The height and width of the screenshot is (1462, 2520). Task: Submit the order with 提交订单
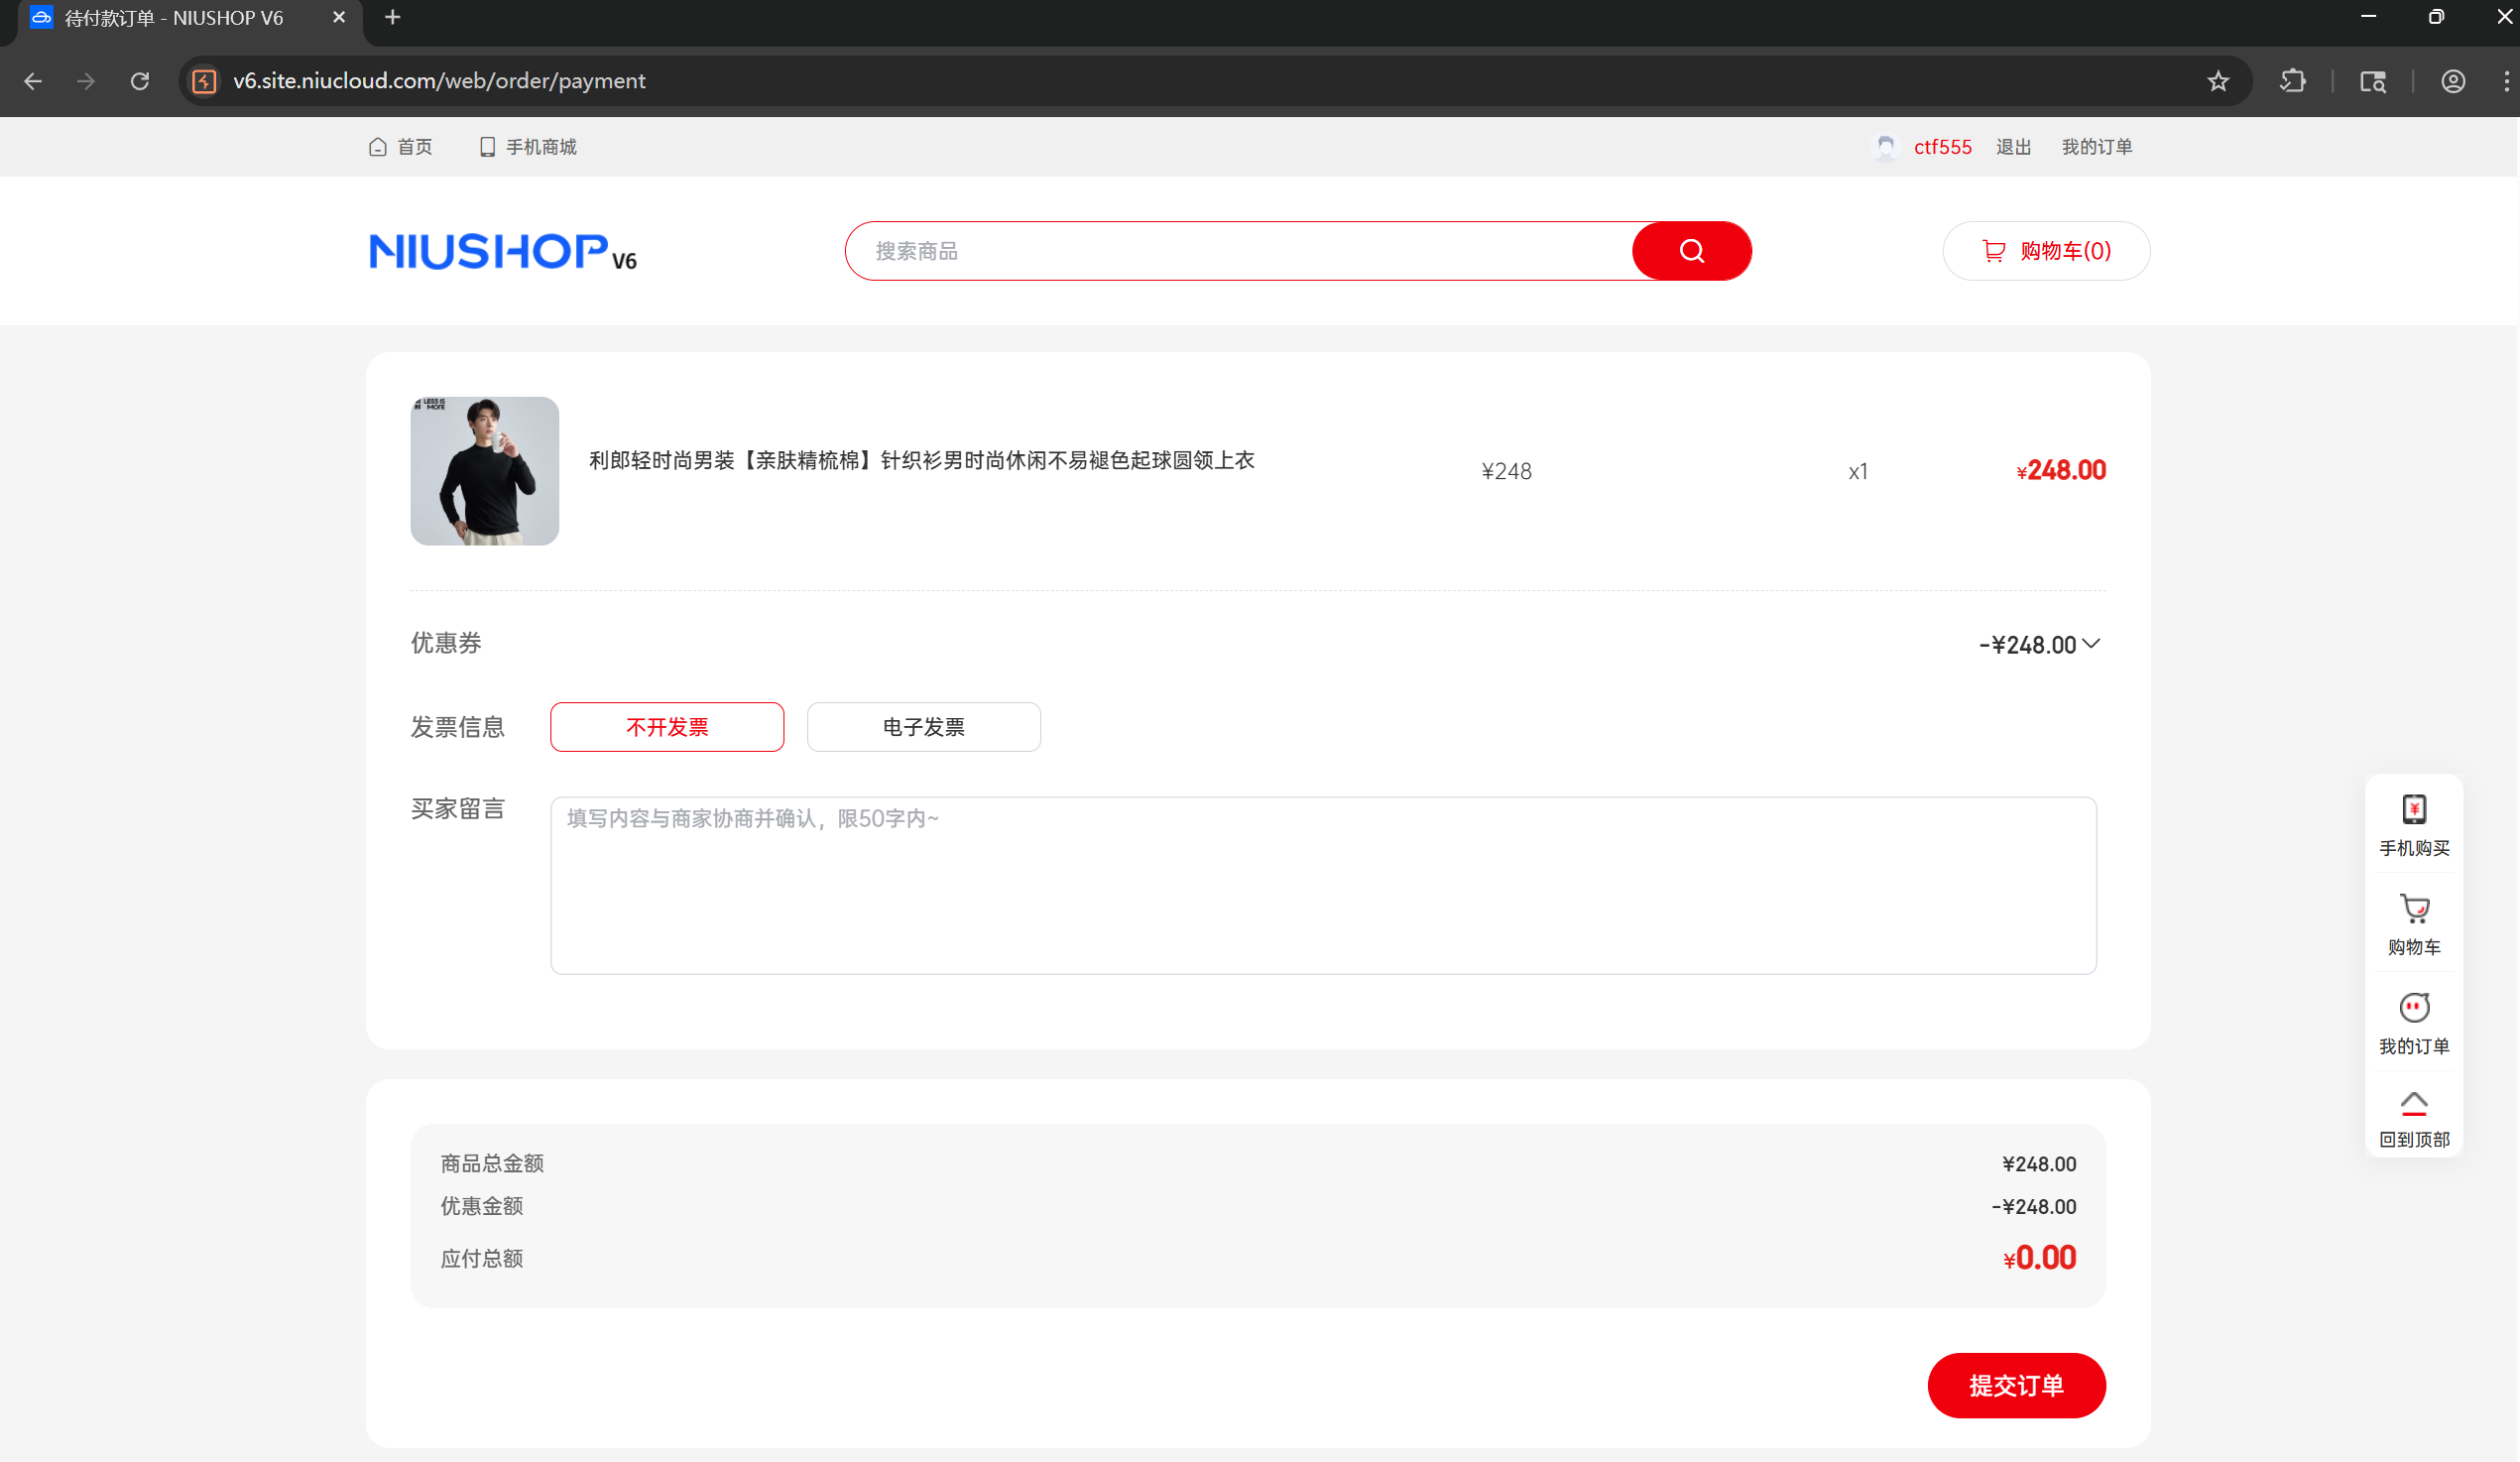coord(2016,1385)
